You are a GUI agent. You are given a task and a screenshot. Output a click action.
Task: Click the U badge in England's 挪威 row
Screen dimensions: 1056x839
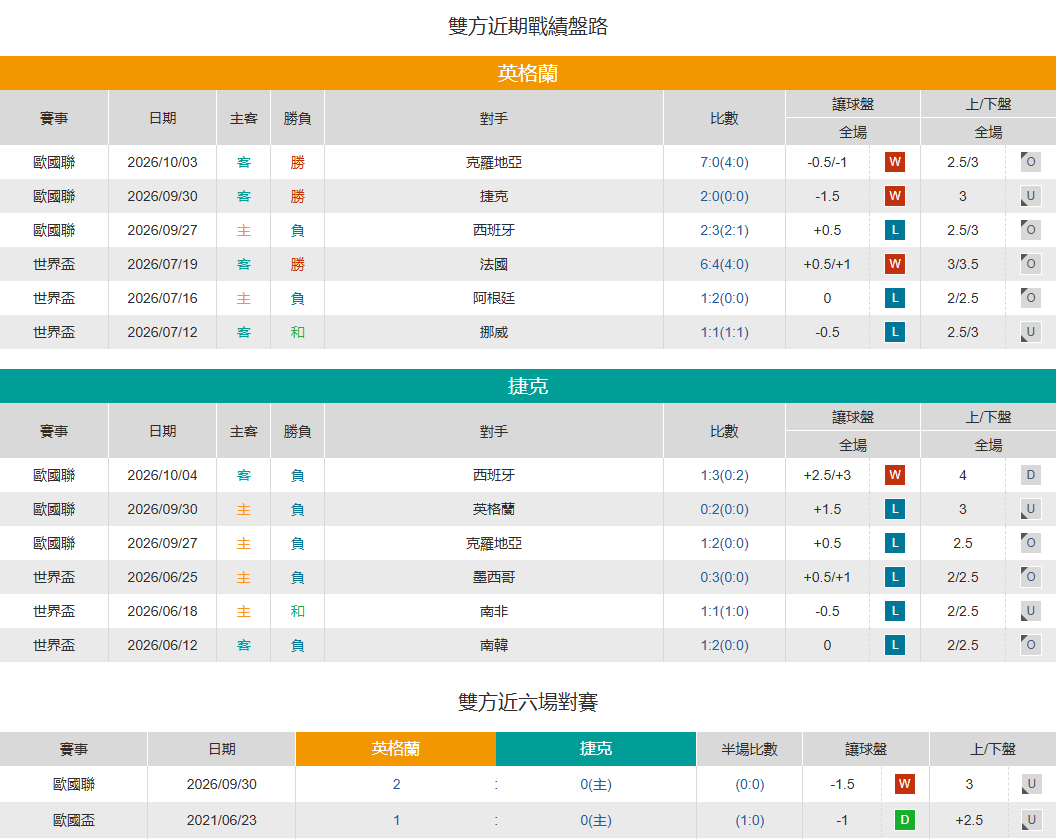click(x=1030, y=332)
